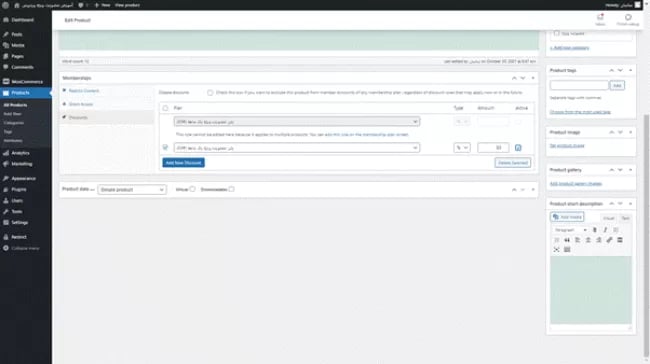Untick the checked discount row checkbox

[165, 148]
